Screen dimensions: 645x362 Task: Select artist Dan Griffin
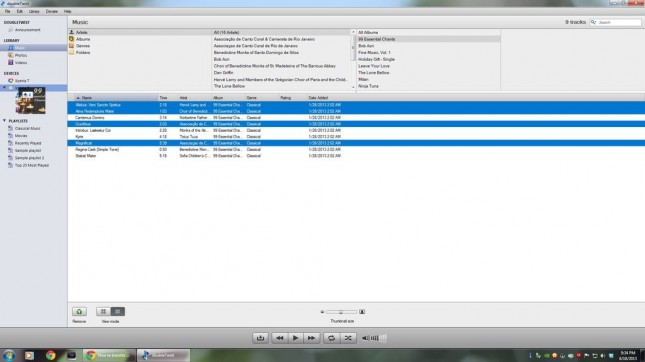pyautogui.click(x=223, y=72)
